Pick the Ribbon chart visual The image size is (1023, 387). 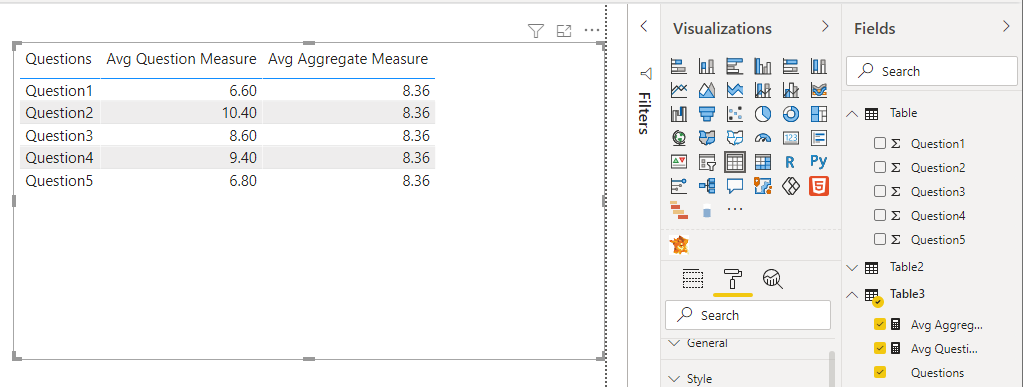coord(819,90)
